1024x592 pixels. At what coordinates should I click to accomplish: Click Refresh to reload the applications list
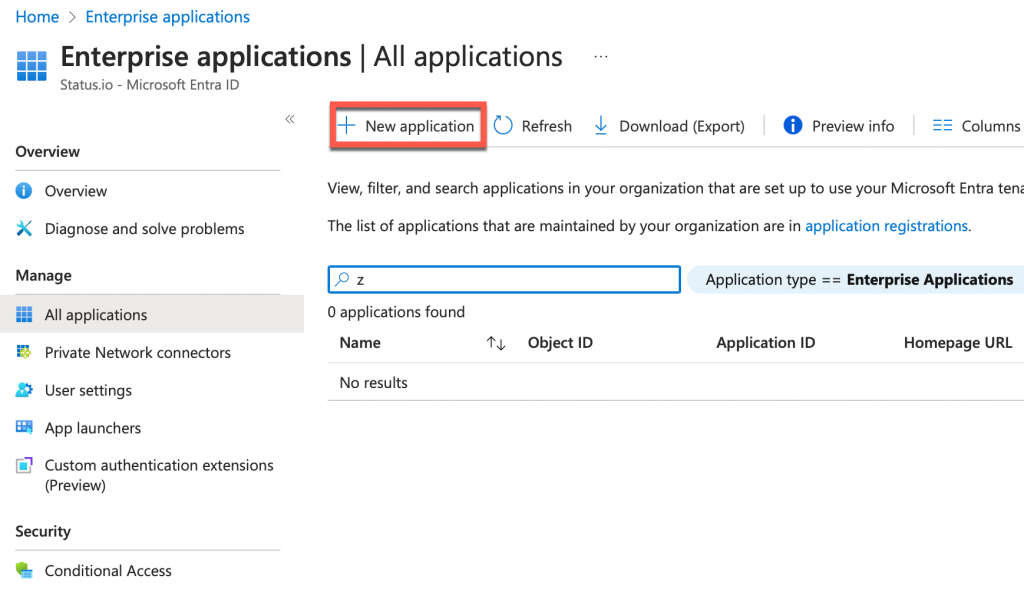(x=533, y=125)
